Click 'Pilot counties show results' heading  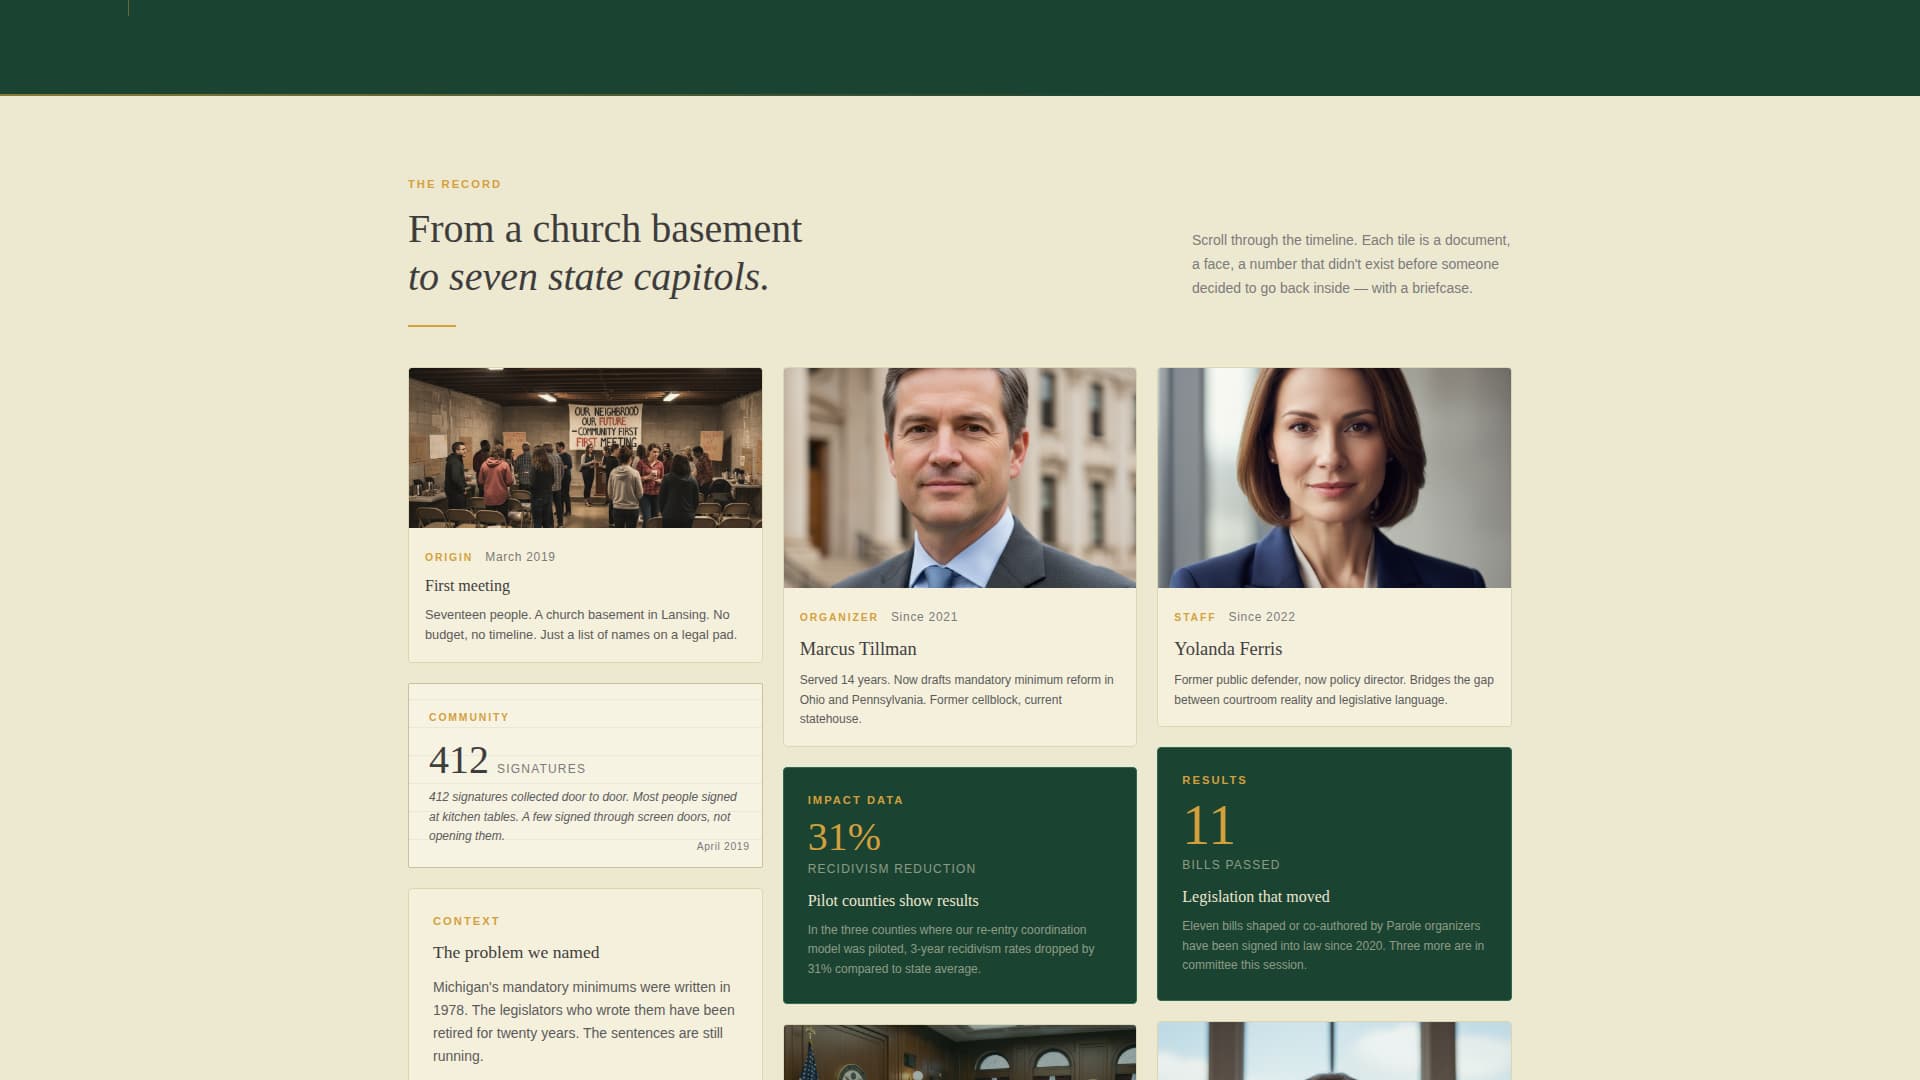tap(893, 900)
